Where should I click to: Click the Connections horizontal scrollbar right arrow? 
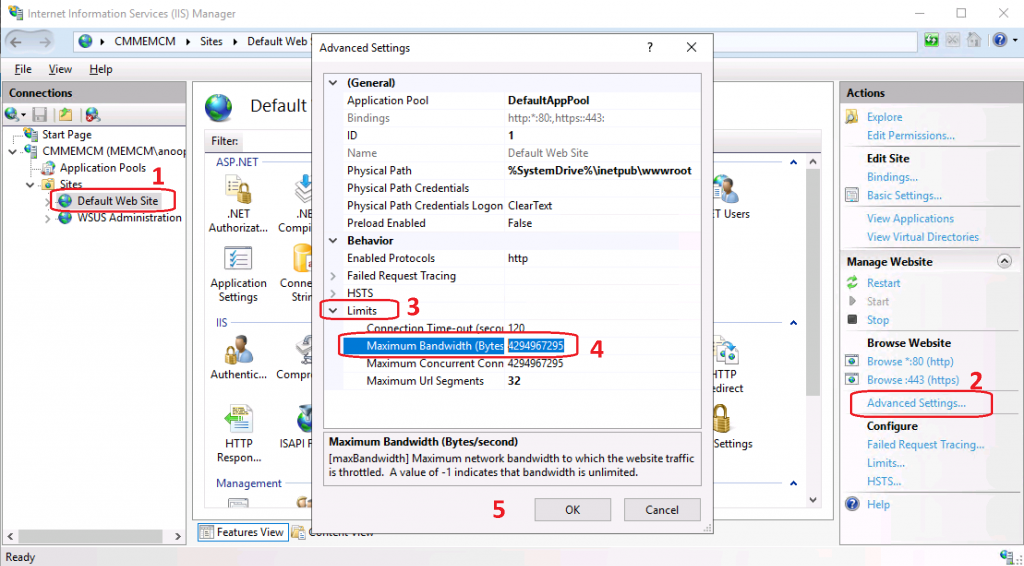point(178,536)
